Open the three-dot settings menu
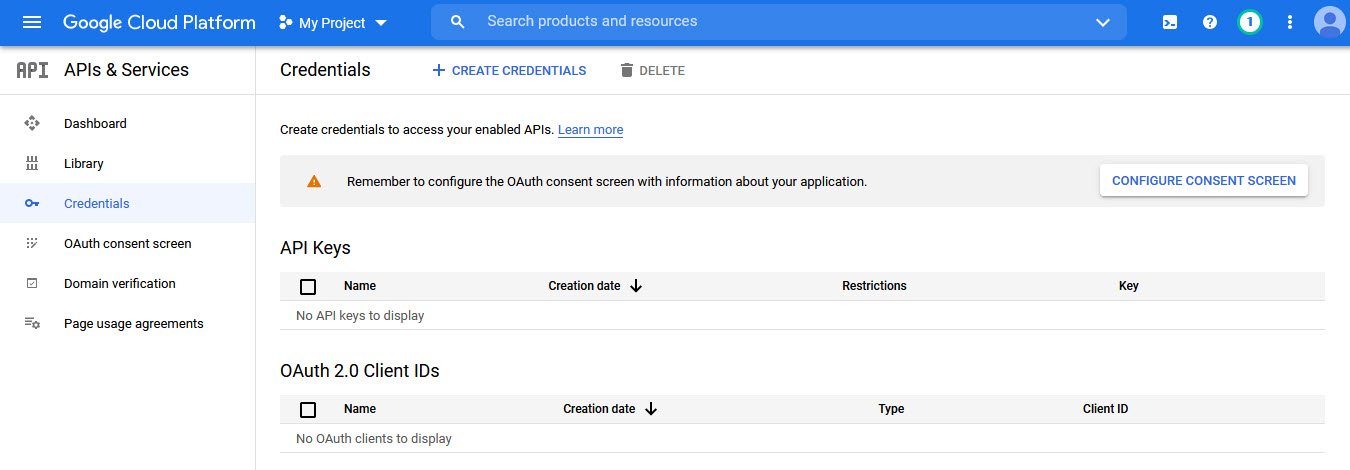 (x=1289, y=22)
